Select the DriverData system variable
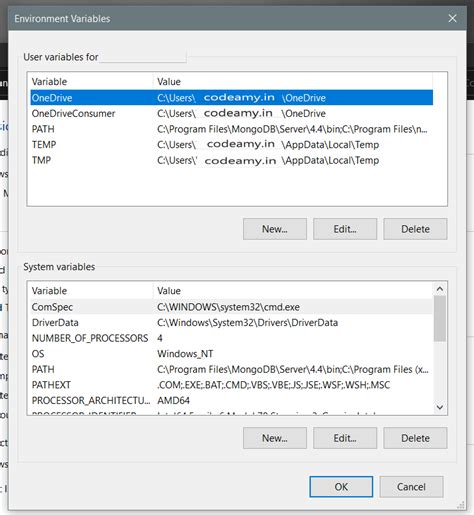474x515 pixels. (x=232, y=322)
